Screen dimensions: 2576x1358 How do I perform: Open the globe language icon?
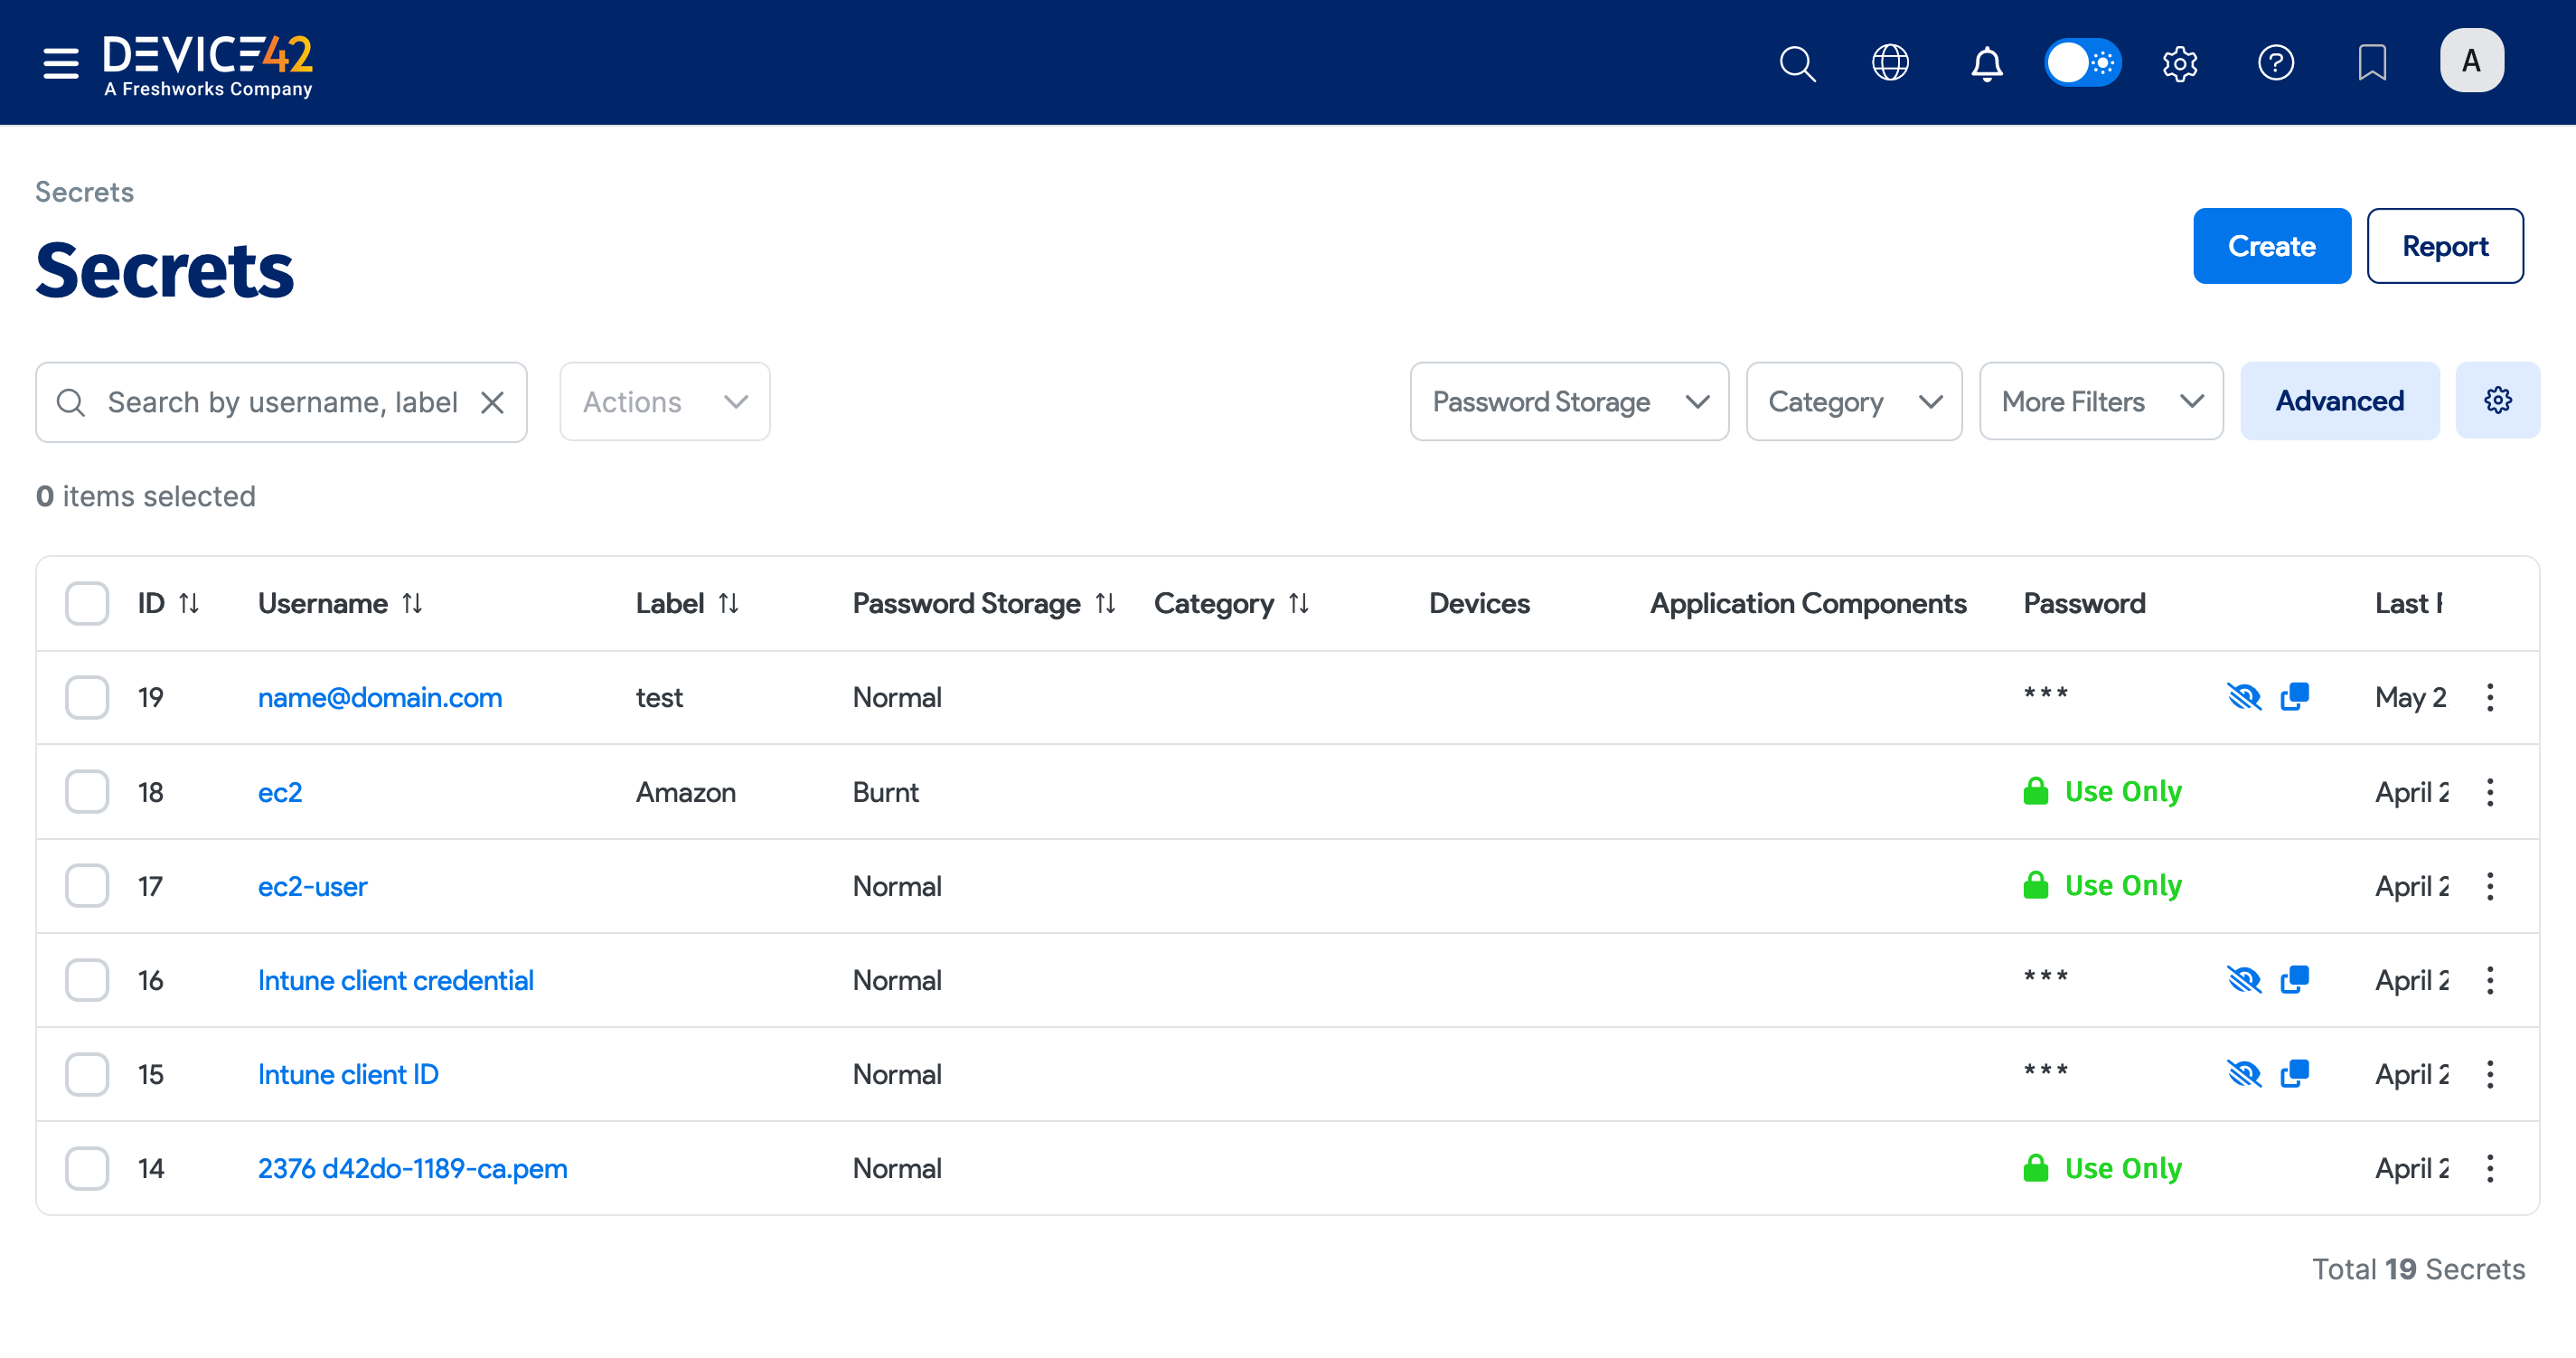pos(1890,63)
